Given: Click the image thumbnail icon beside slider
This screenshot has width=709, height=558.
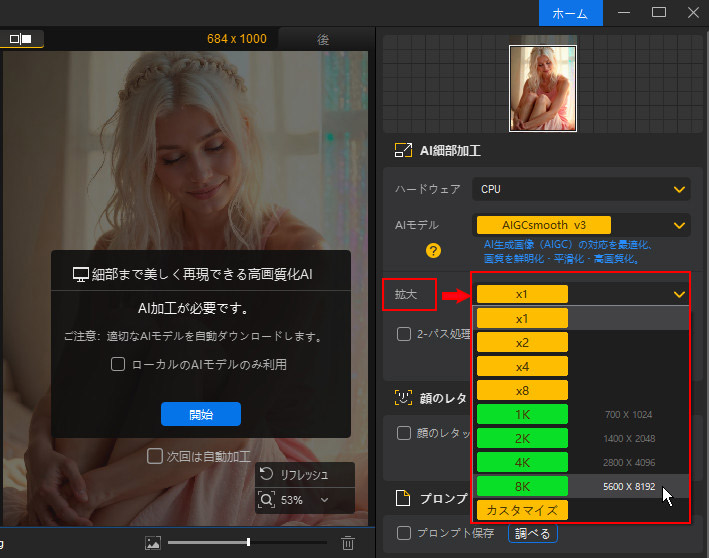Looking at the screenshot, I should [153, 543].
